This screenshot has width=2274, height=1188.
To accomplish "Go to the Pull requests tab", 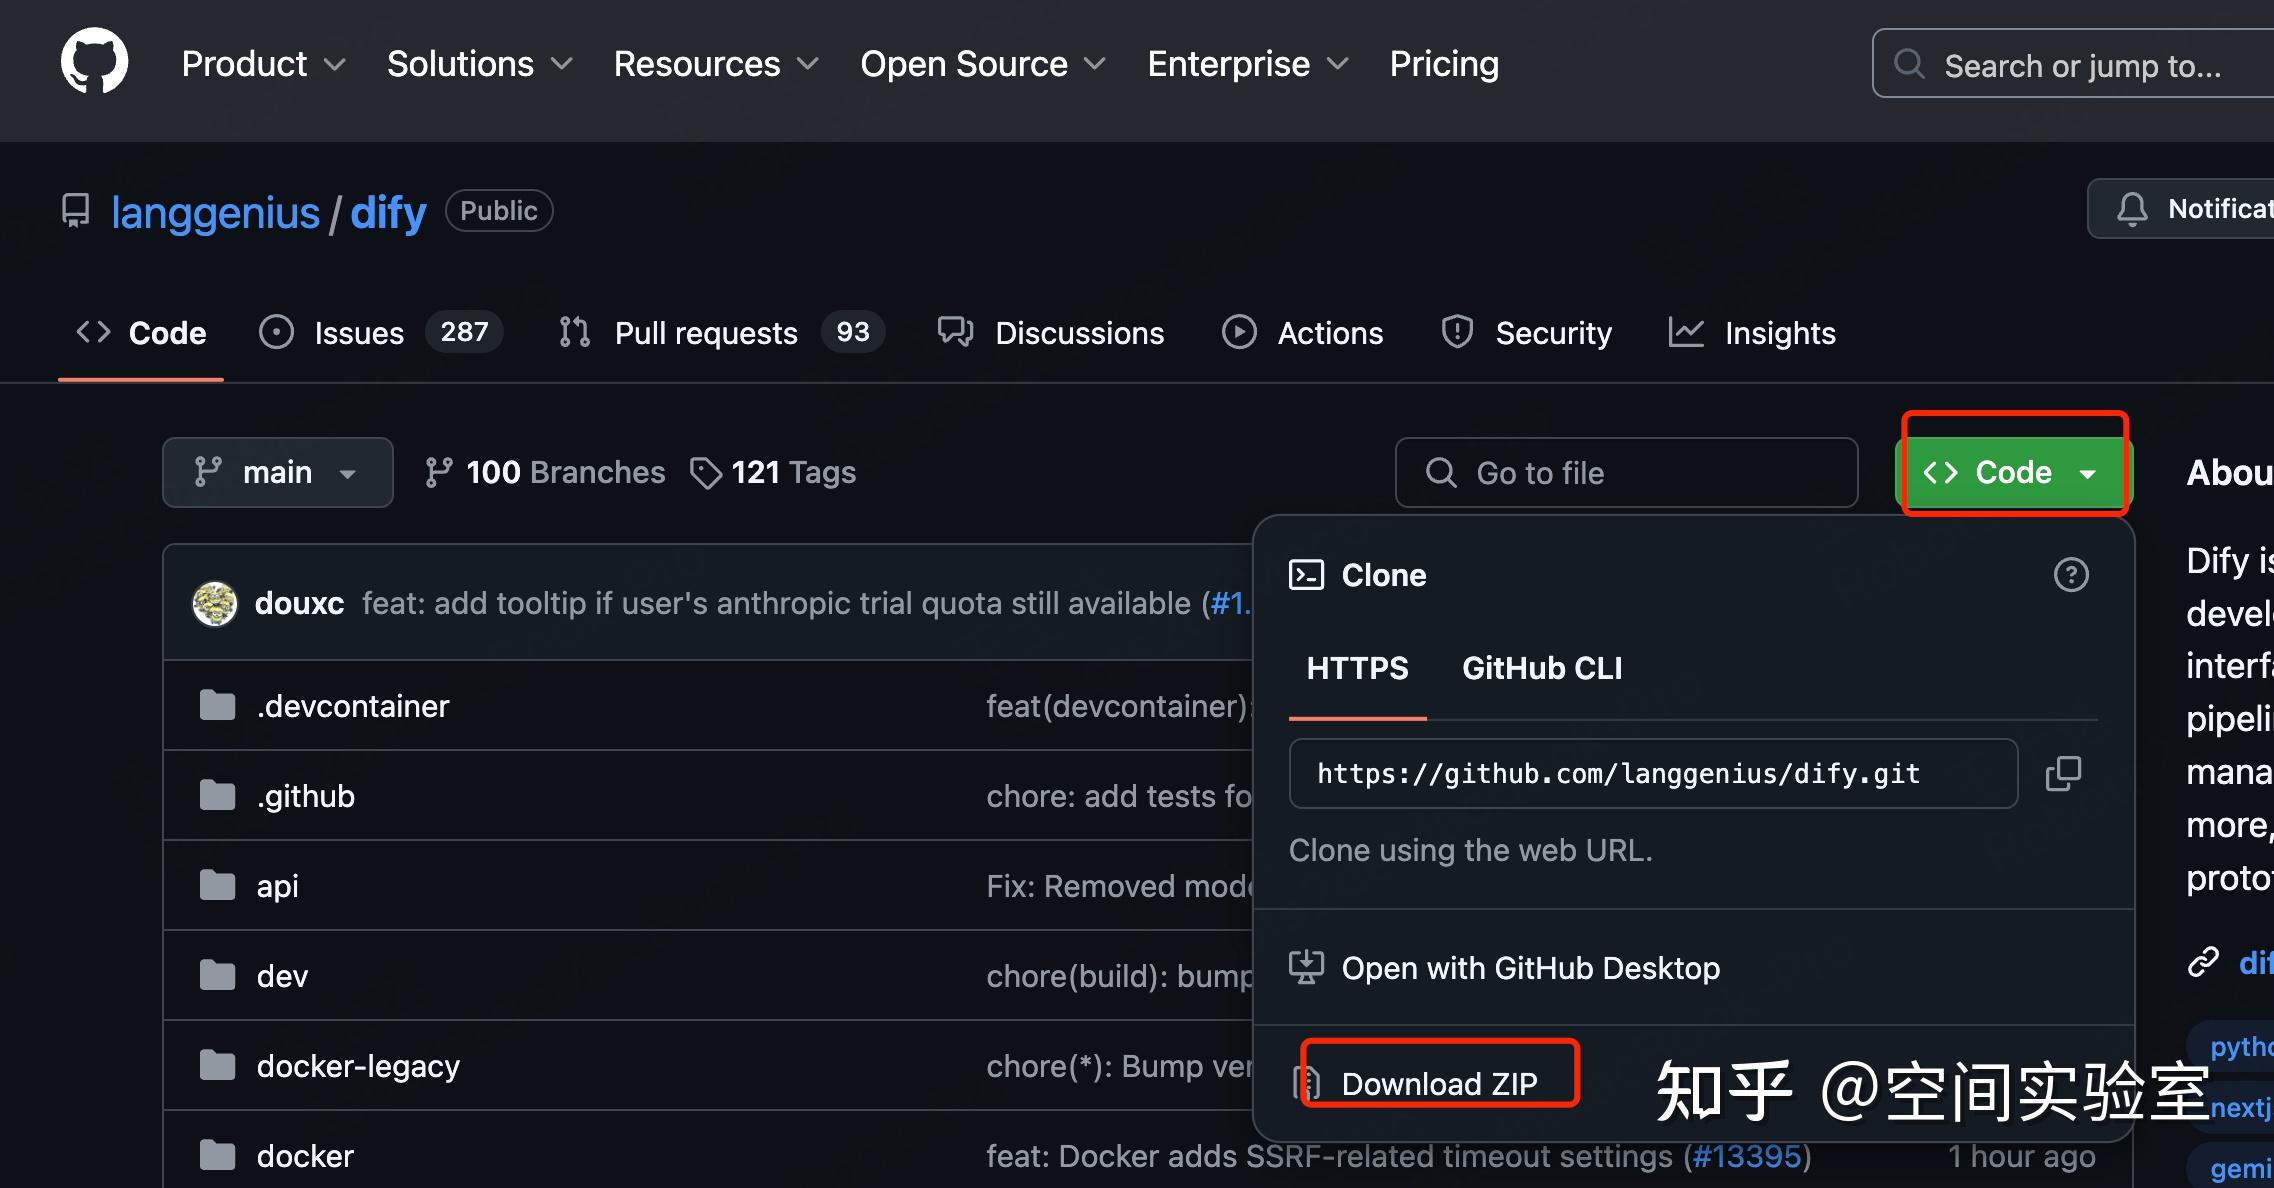I will tap(705, 333).
